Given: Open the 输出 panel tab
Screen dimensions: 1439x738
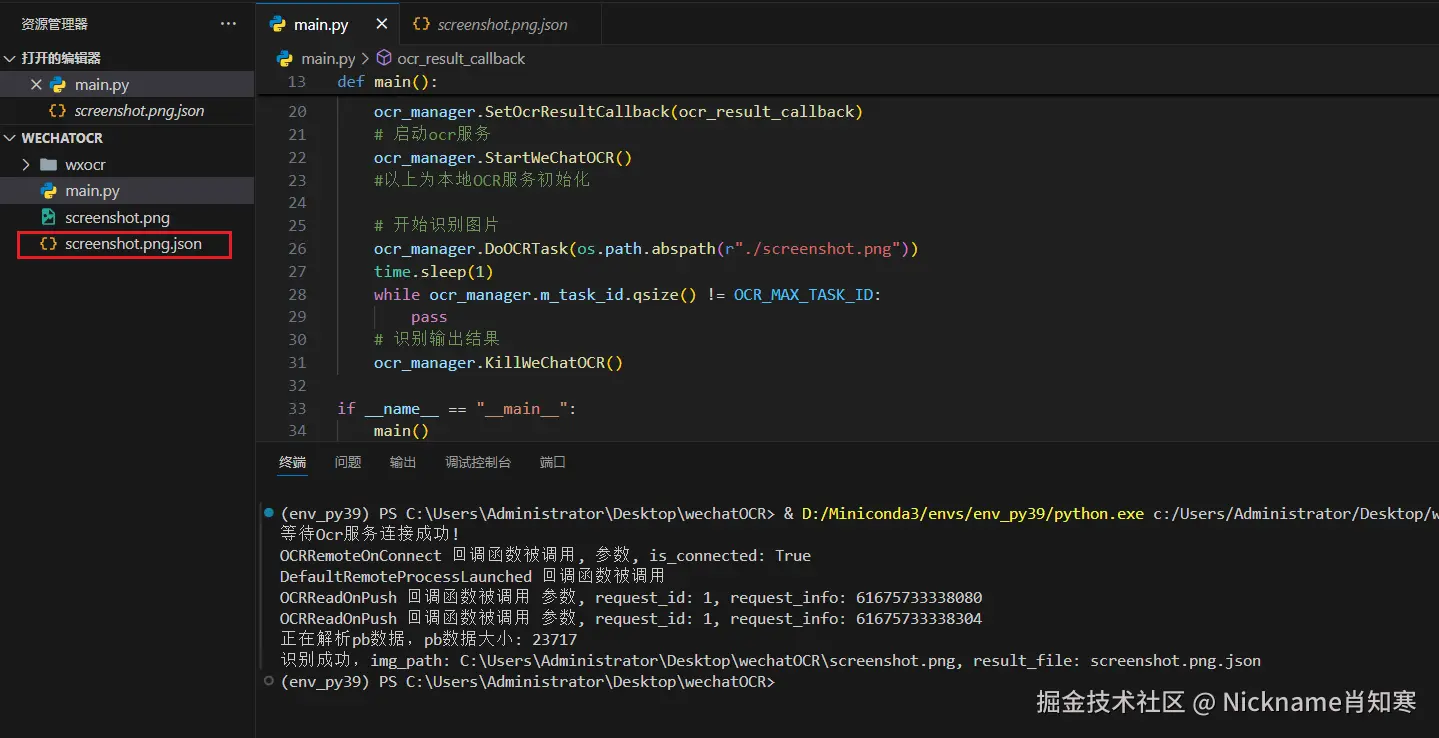Looking at the screenshot, I should [403, 462].
